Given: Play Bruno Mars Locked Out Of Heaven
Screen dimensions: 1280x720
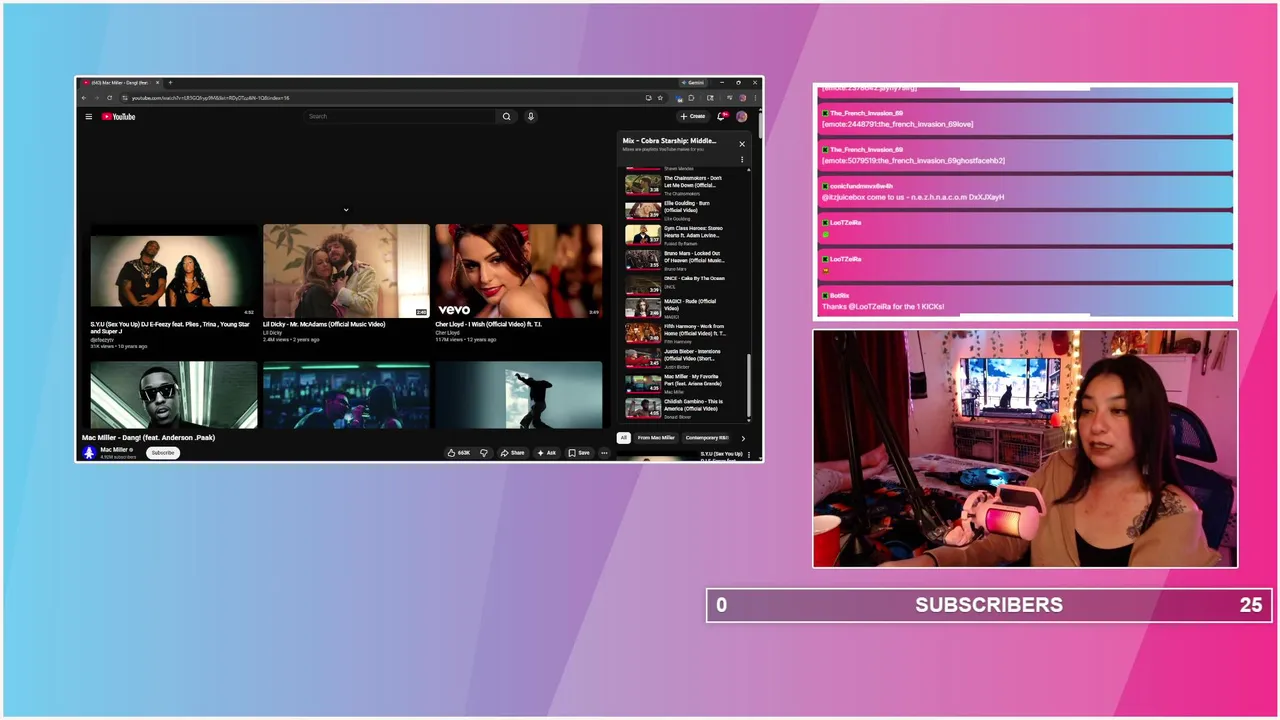Looking at the screenshot, I should [686, 260].
